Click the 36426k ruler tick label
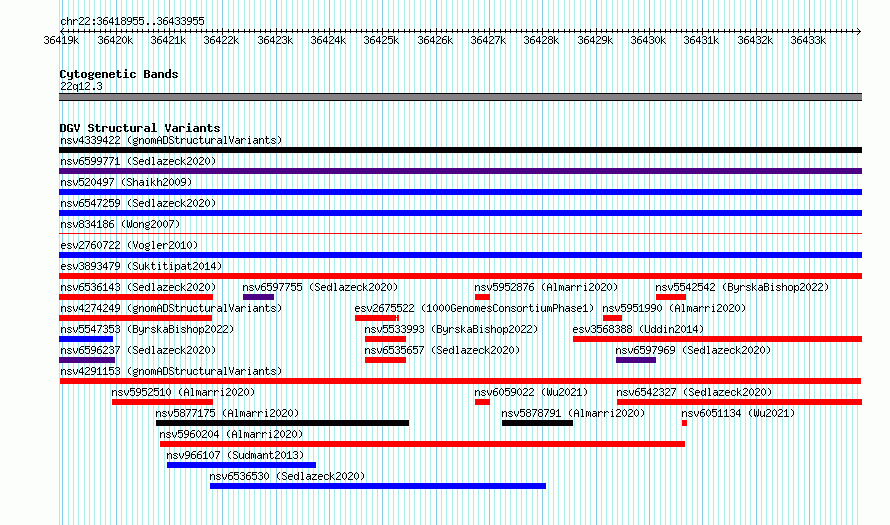Viewport: 890px width, 525px height. pos(435,40)
